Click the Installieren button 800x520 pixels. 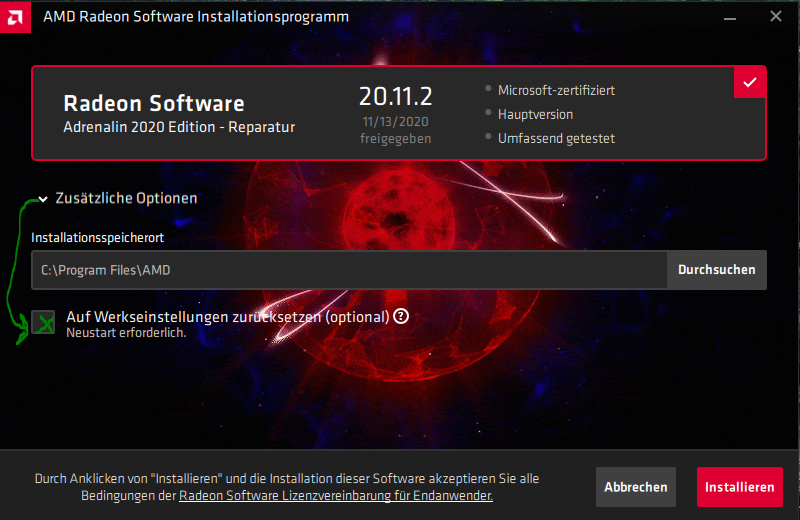739,487
